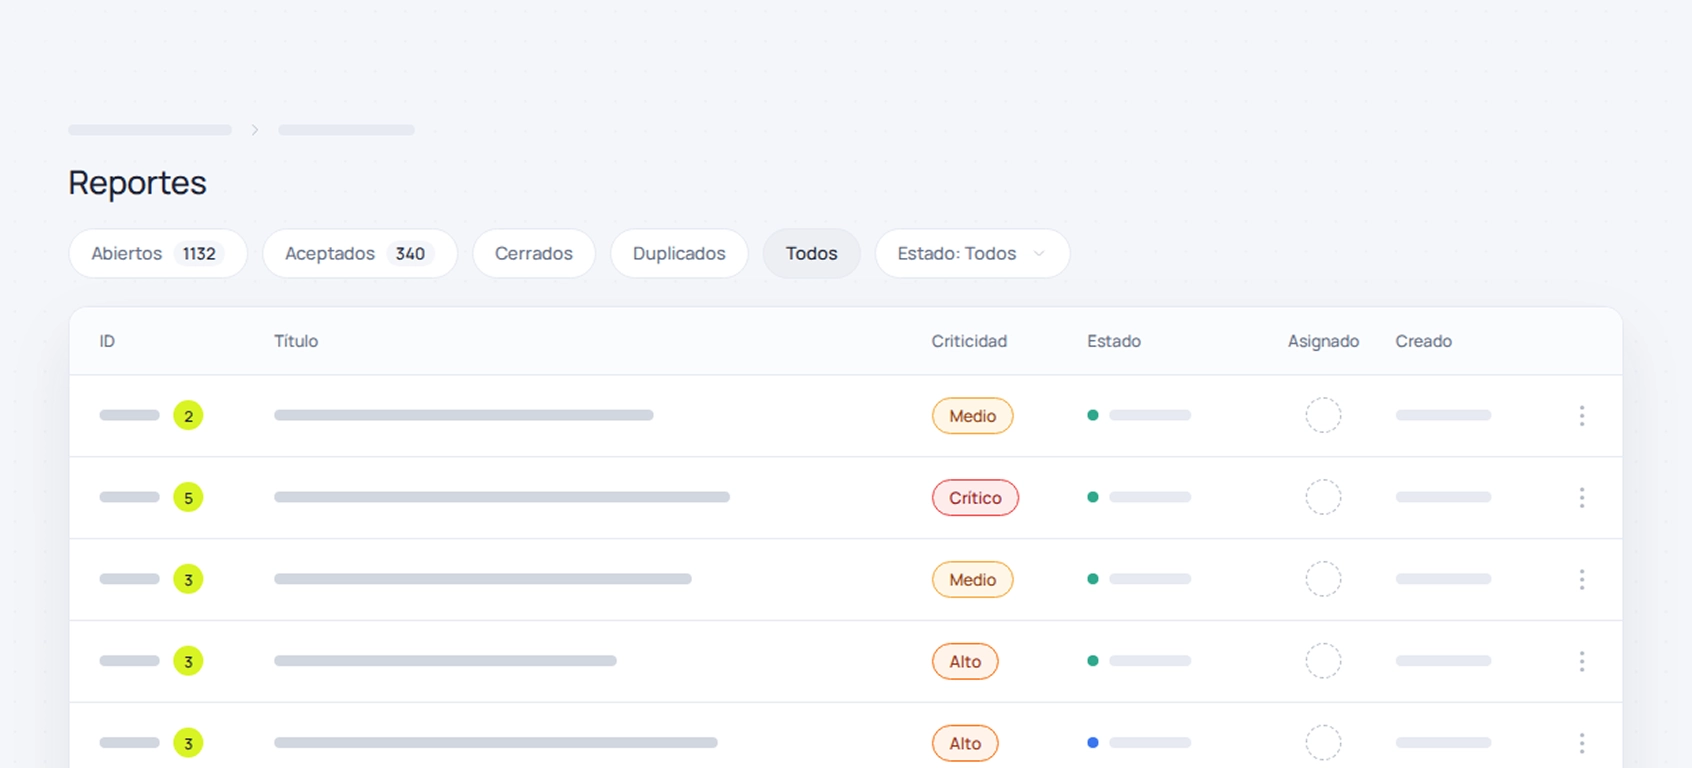The image size is (1692, 768).
Task: Click the assignee circle in the blue-dot Alto row
Action: coord(1323,743)
